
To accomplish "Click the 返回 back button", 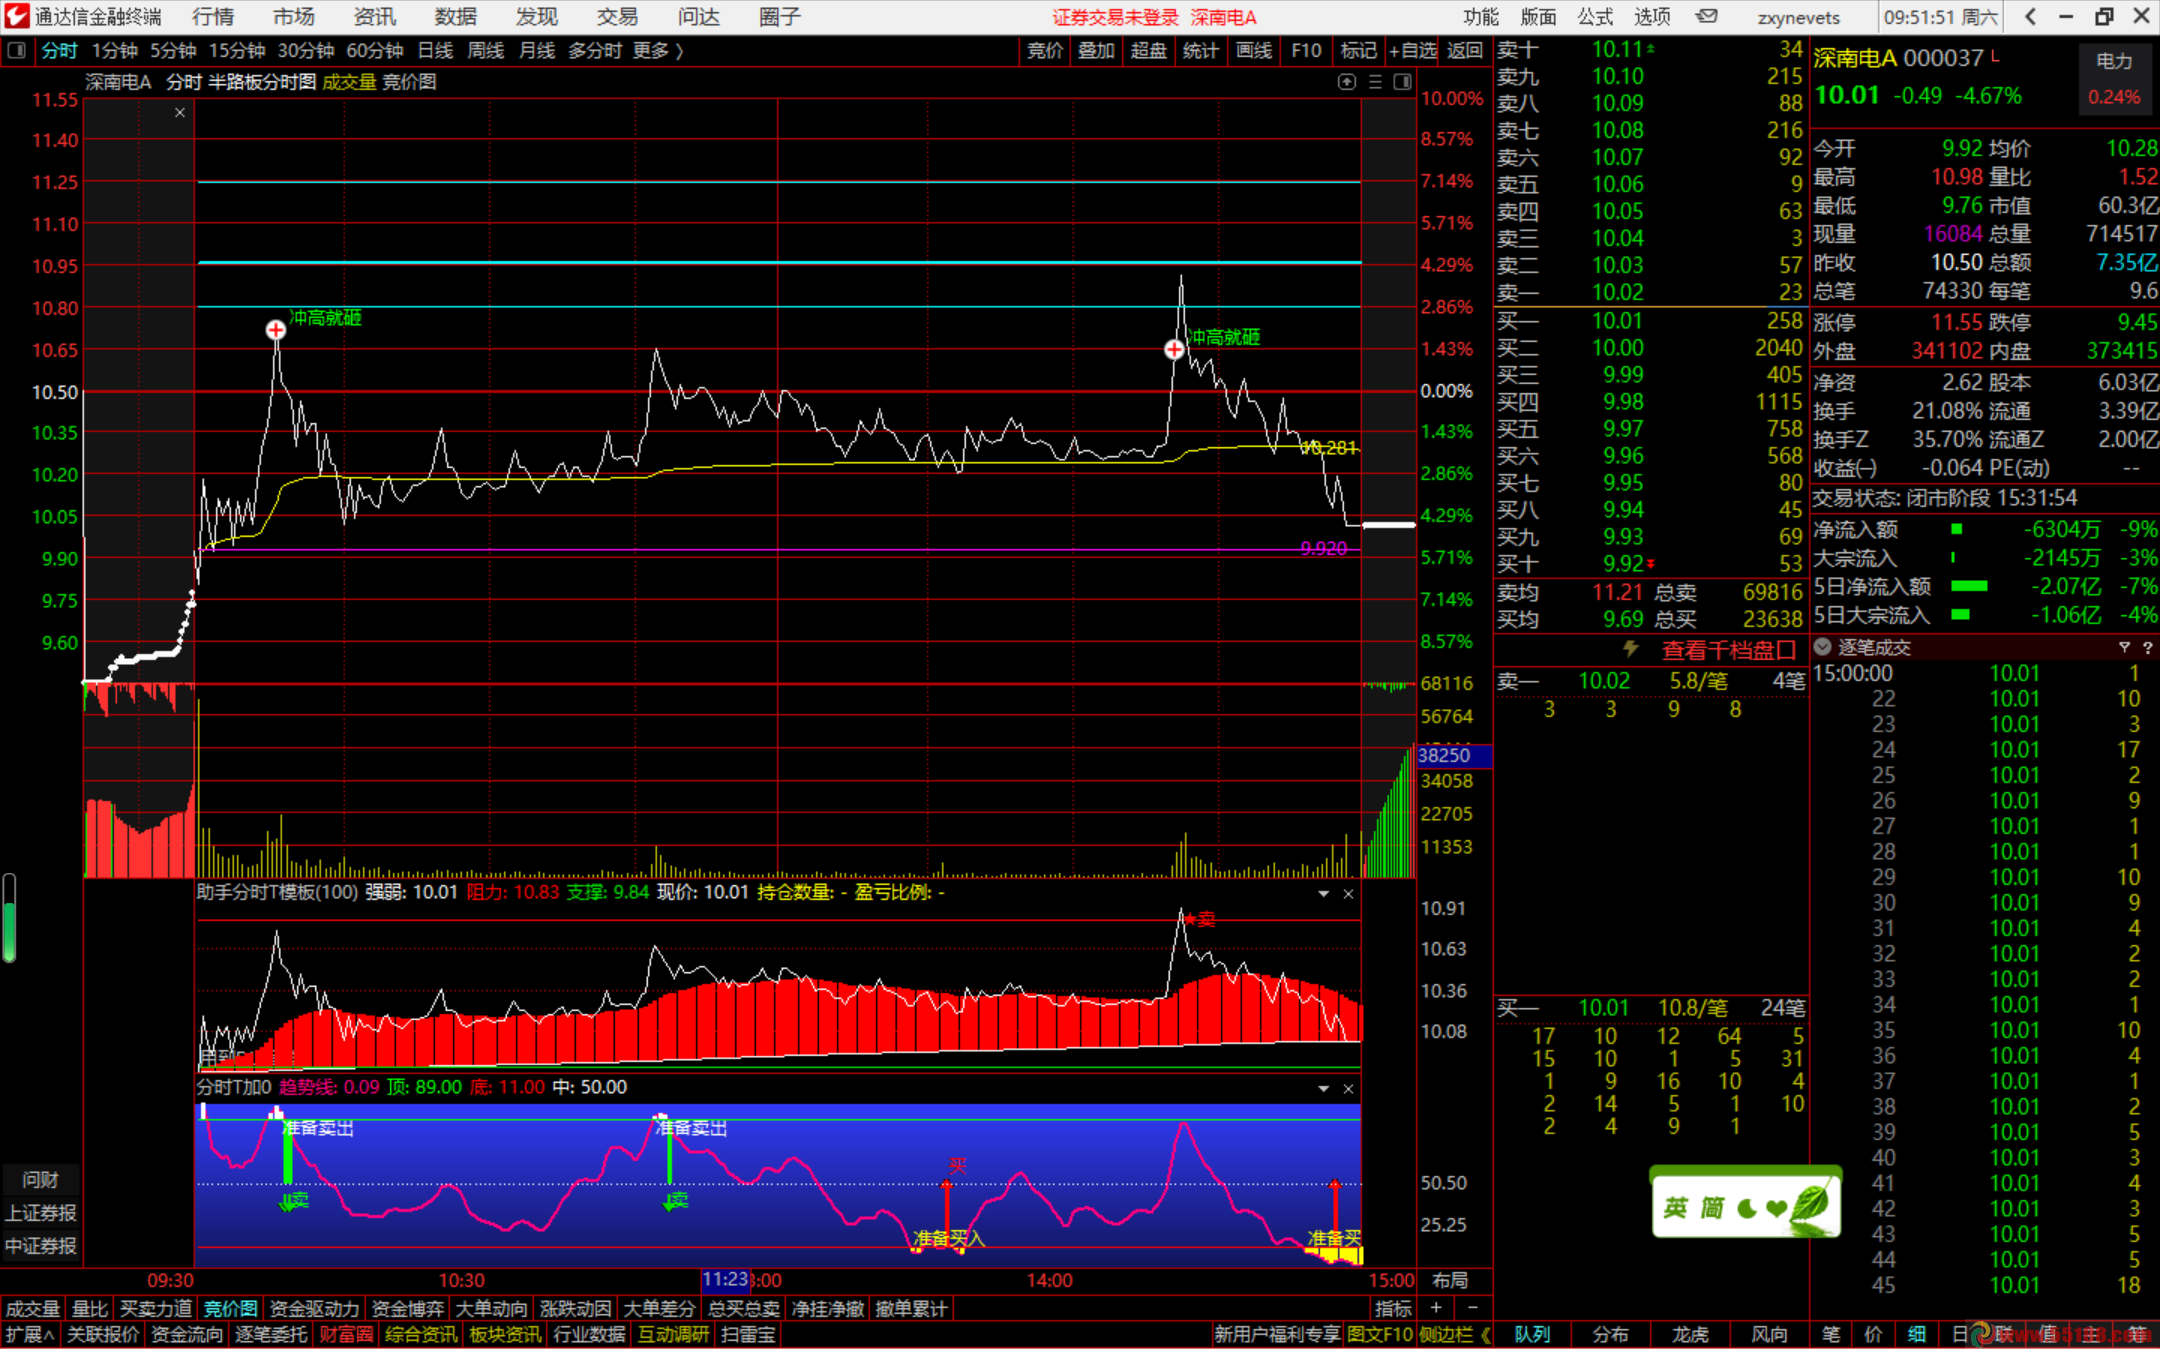I will (x=1465, y=51).
